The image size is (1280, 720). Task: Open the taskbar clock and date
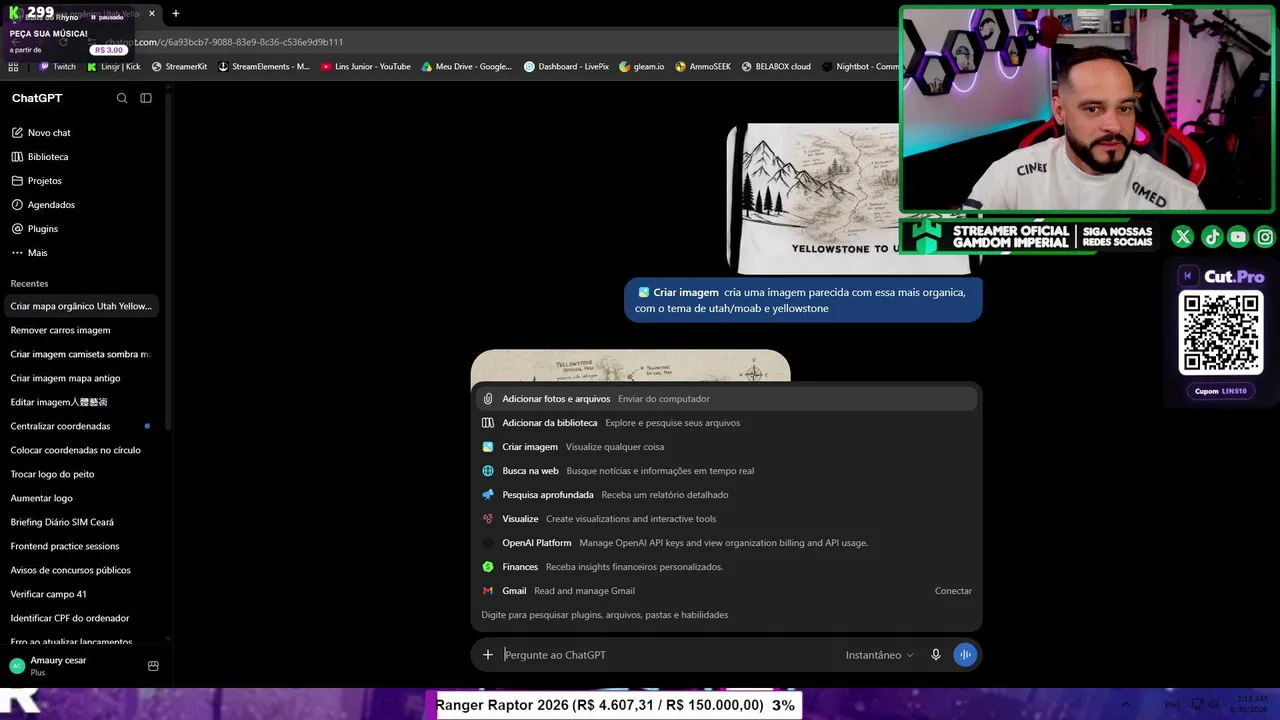coord(1251,704)
